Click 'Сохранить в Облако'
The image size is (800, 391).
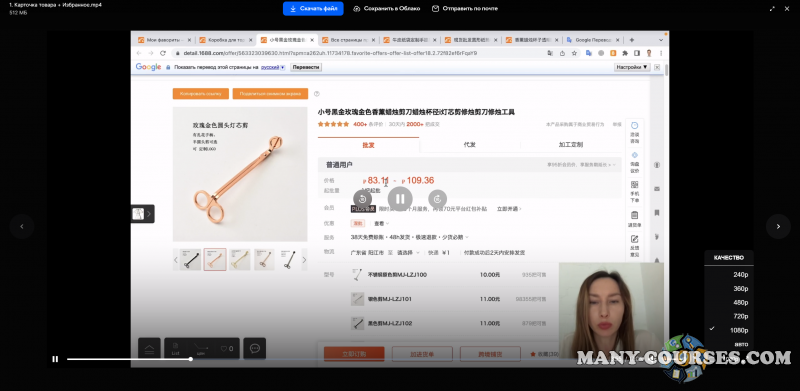387,9
